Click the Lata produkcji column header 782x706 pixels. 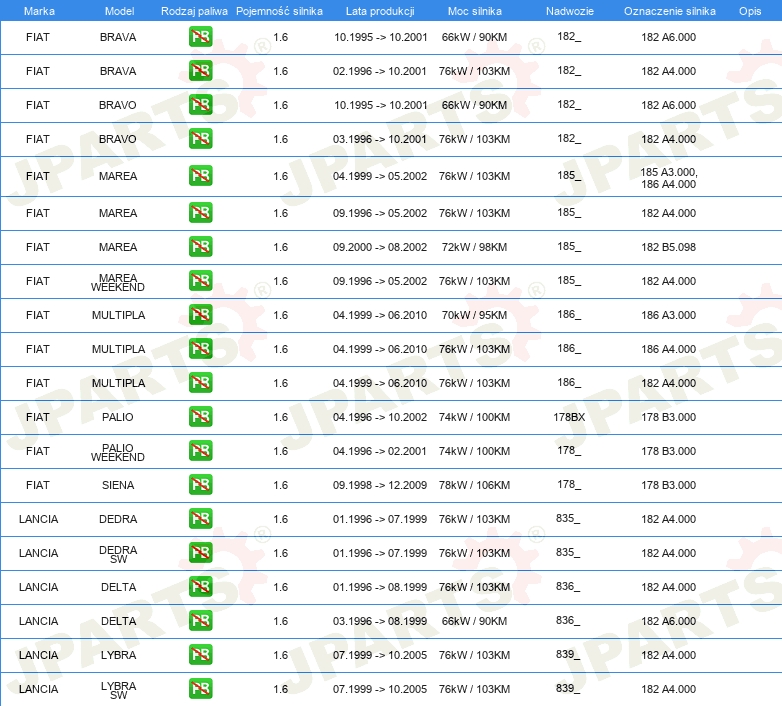point(380,11)
